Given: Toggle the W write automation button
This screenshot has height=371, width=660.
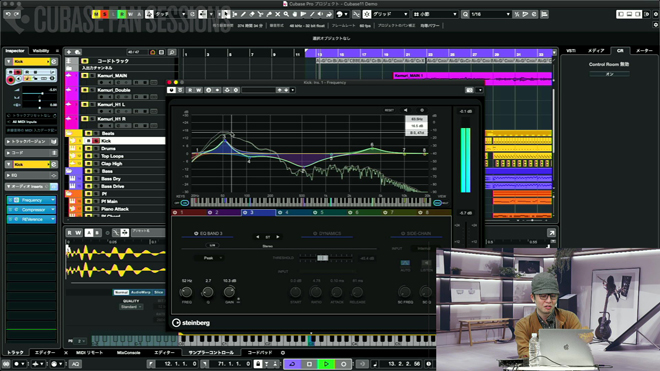Looking at the screenshot, I should point(130,14).
